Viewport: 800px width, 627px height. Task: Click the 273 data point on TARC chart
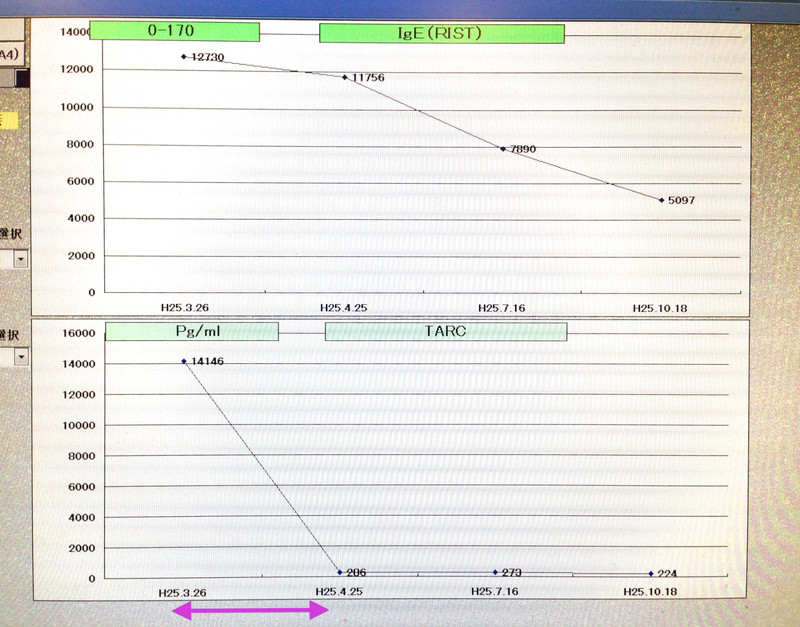[x=495, y=572]
